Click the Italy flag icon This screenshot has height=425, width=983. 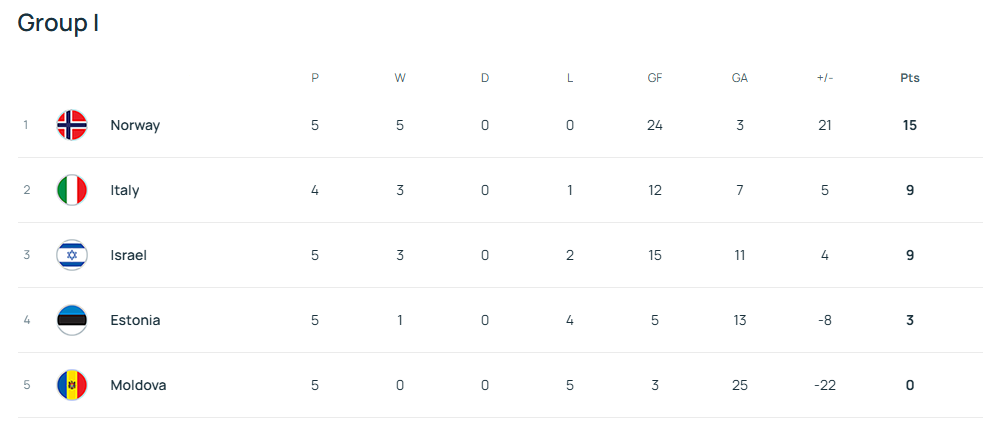click(72, 190)
